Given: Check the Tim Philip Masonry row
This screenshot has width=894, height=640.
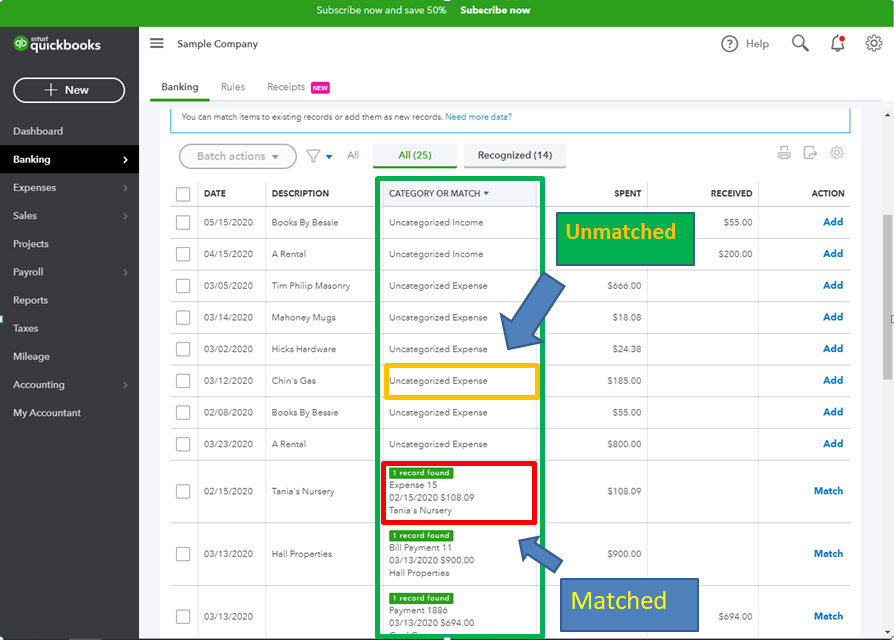Looking at the screenshot, I should click(x=183, y=286).
